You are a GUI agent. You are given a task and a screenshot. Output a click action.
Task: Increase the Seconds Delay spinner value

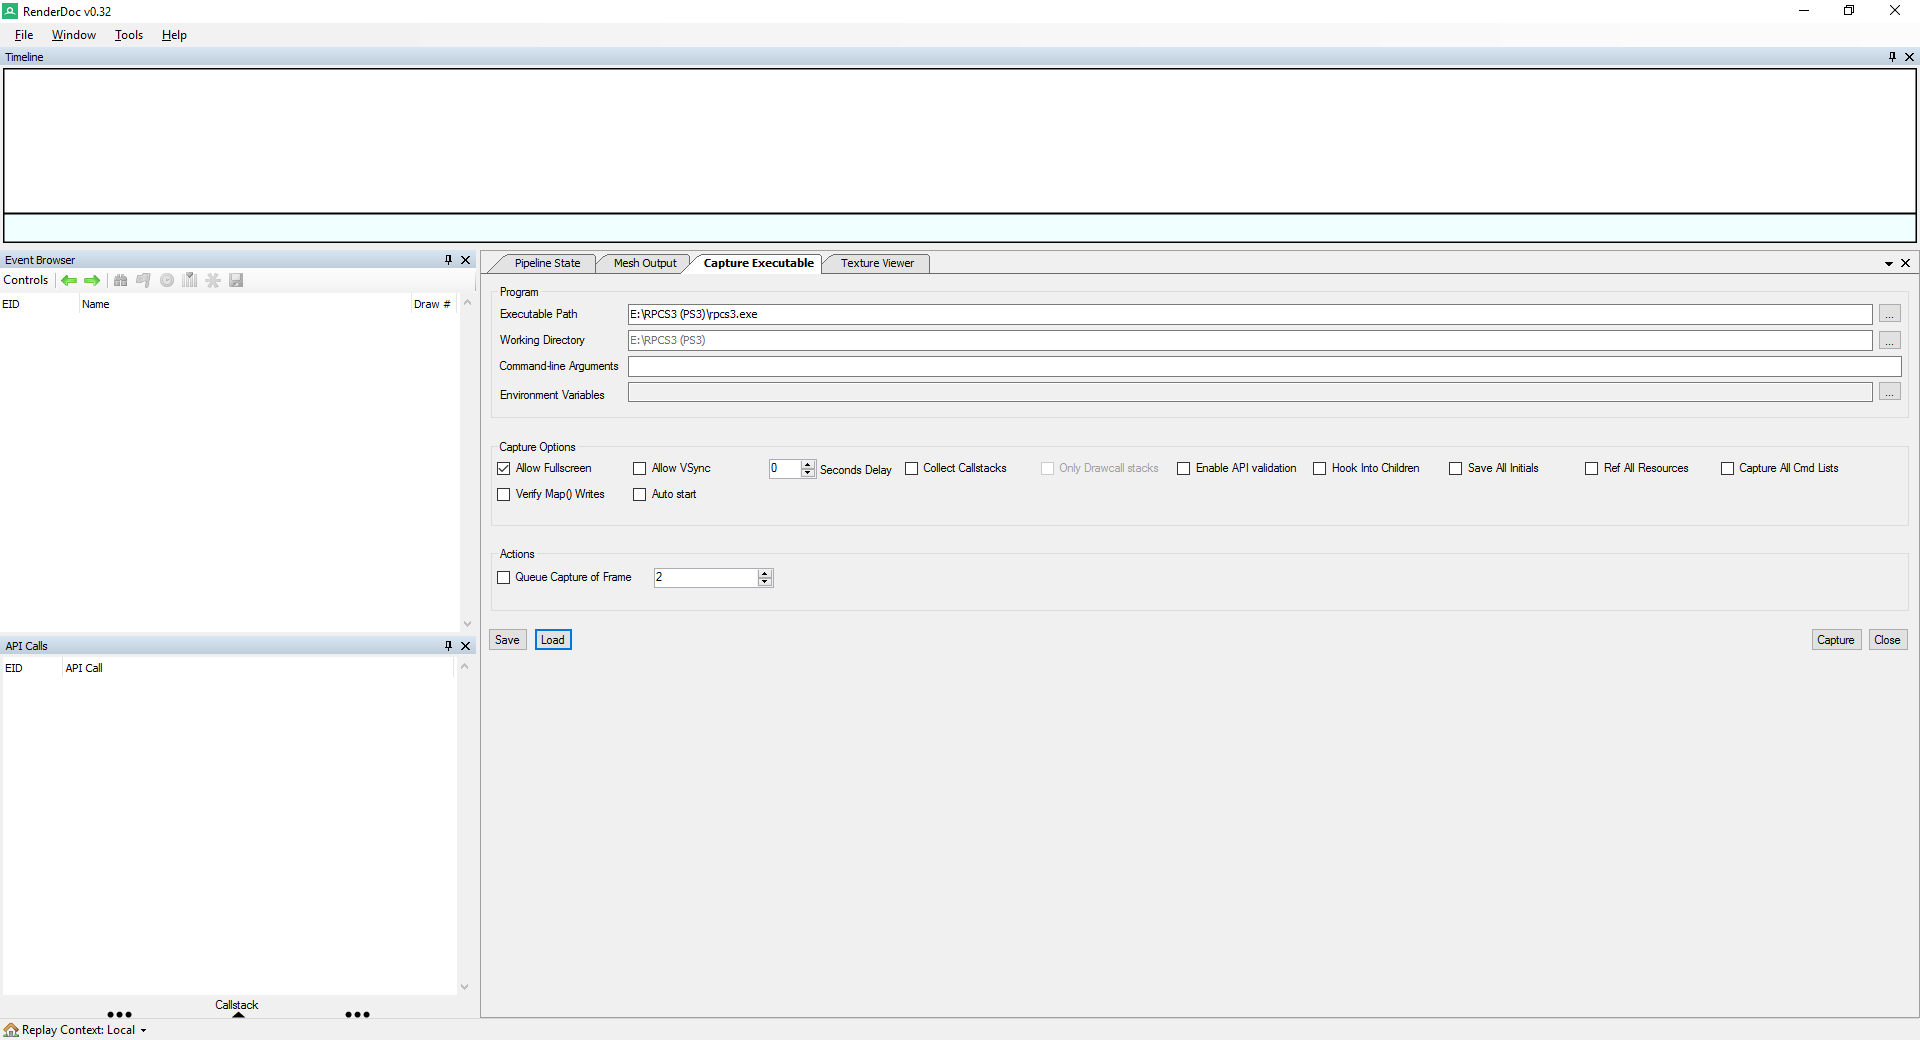pyautogui.click(x=808, y=464)
